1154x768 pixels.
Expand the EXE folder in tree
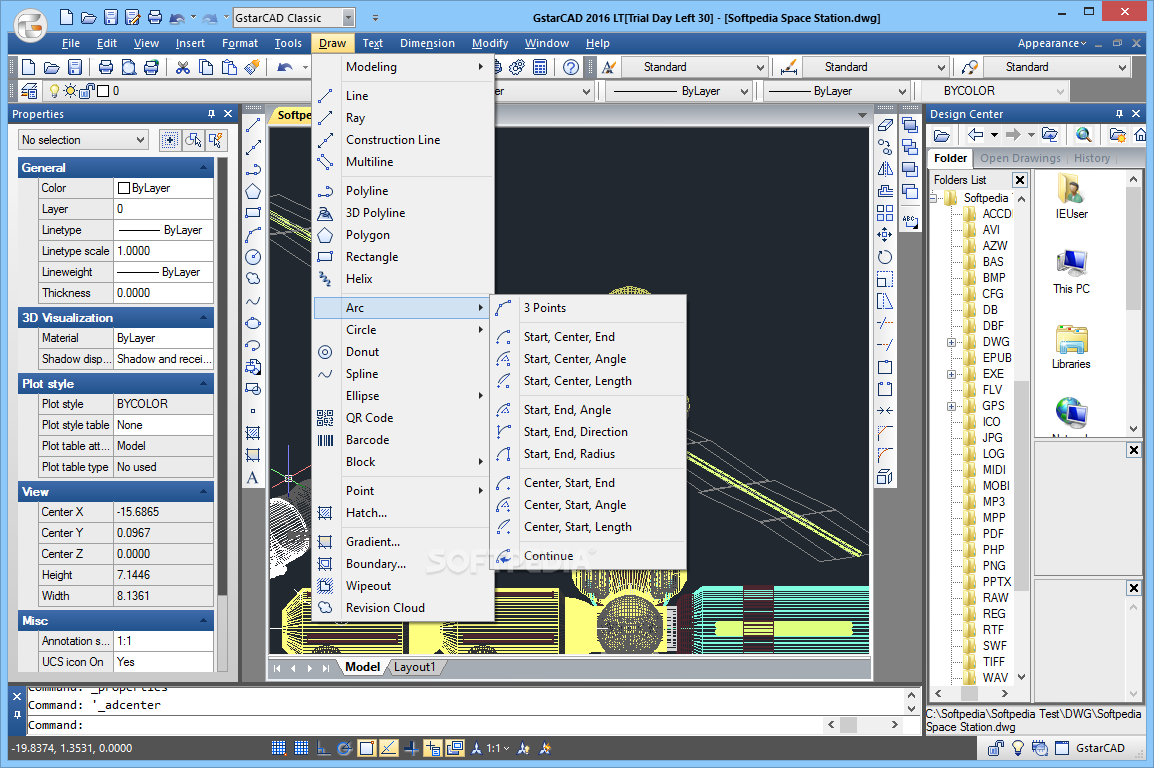(951, 374)
